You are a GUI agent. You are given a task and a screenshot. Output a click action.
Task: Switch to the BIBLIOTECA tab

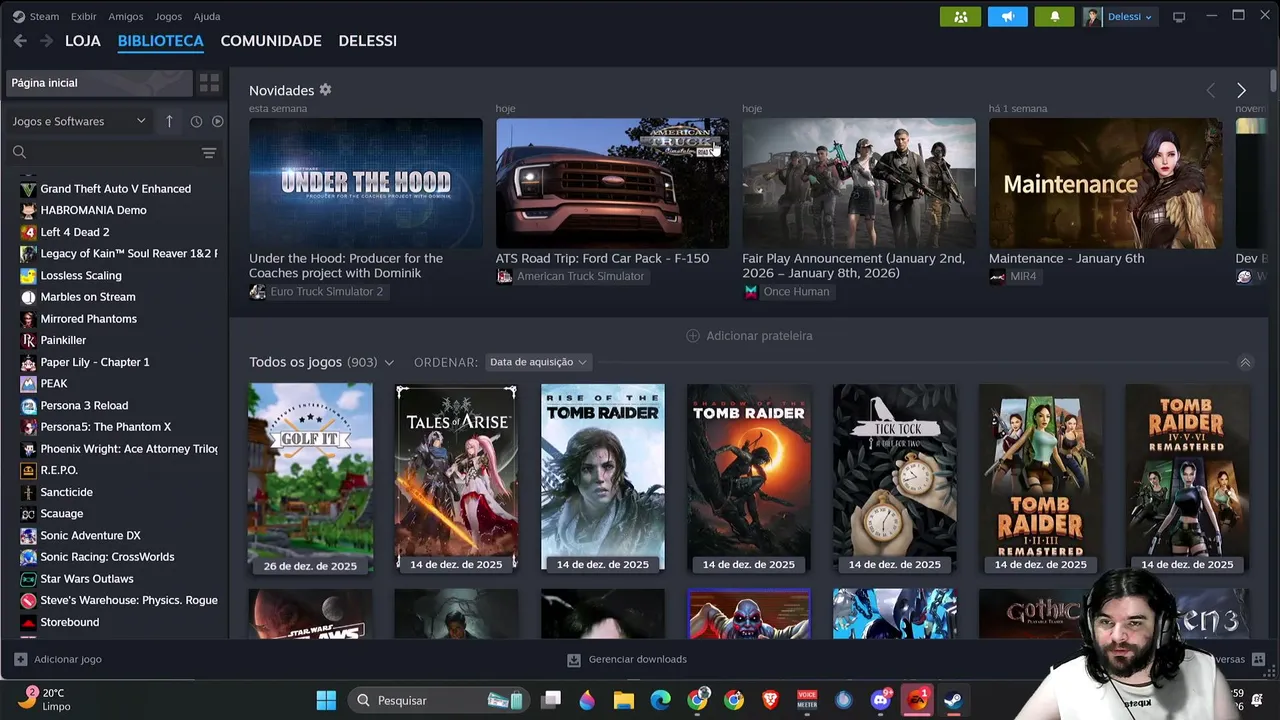click(x=160, y=41)
